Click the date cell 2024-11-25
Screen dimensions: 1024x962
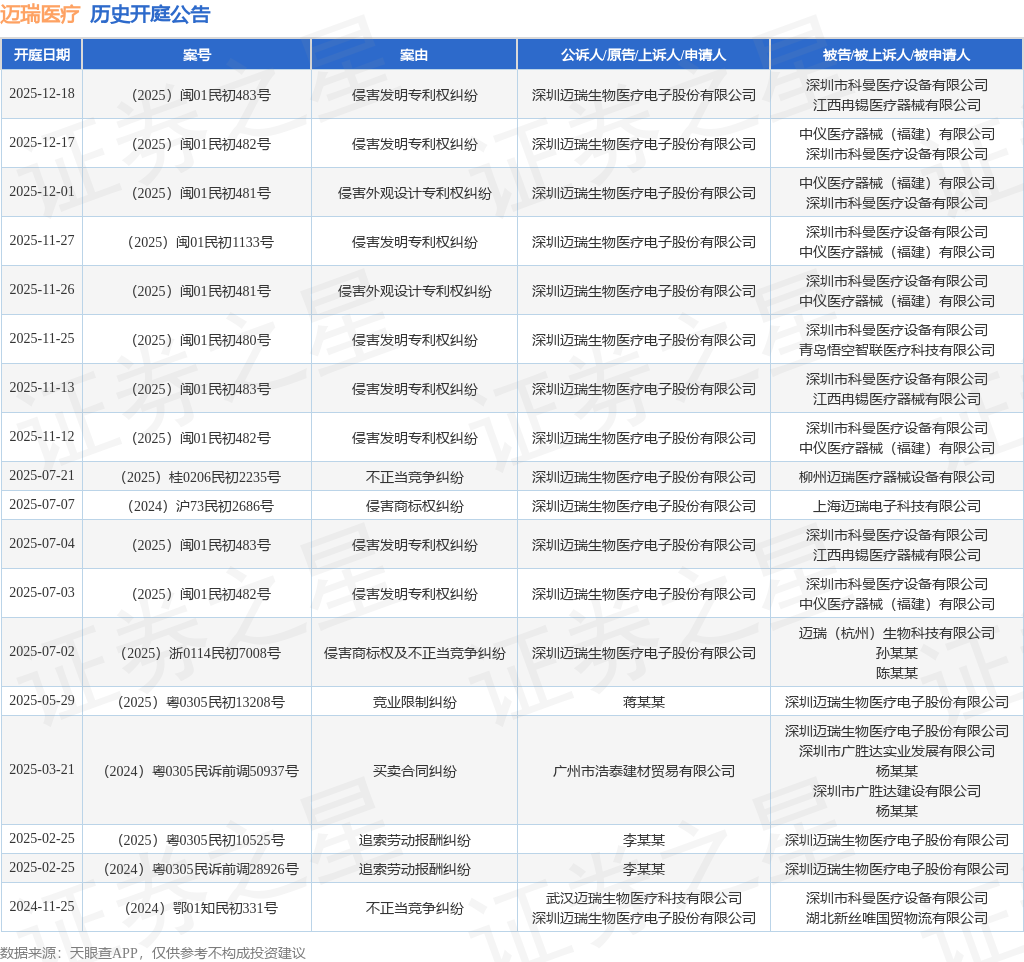42,906
